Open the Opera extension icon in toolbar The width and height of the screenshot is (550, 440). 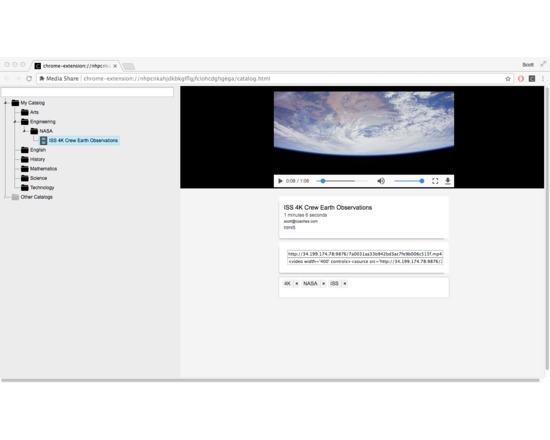521,79
